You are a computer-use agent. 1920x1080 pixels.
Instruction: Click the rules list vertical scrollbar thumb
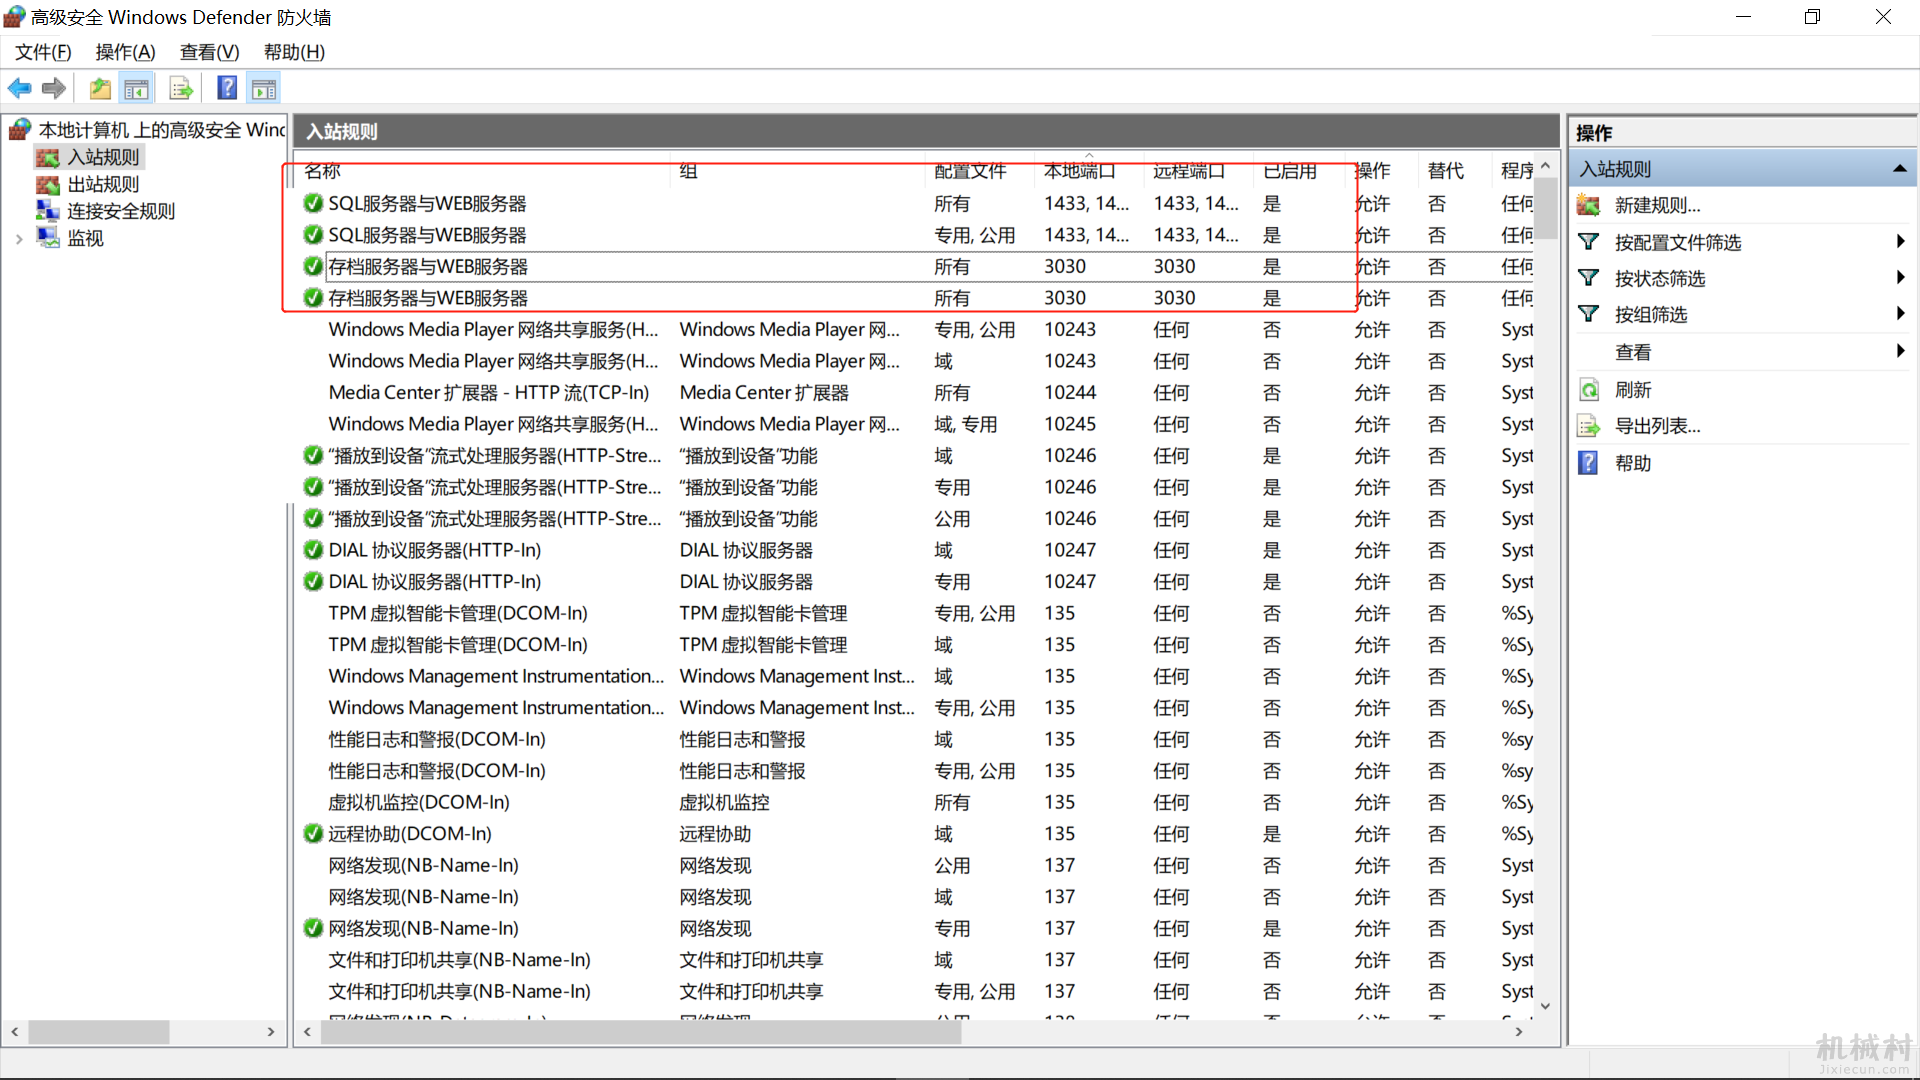pyautogui.click(x=1546, y=209)
